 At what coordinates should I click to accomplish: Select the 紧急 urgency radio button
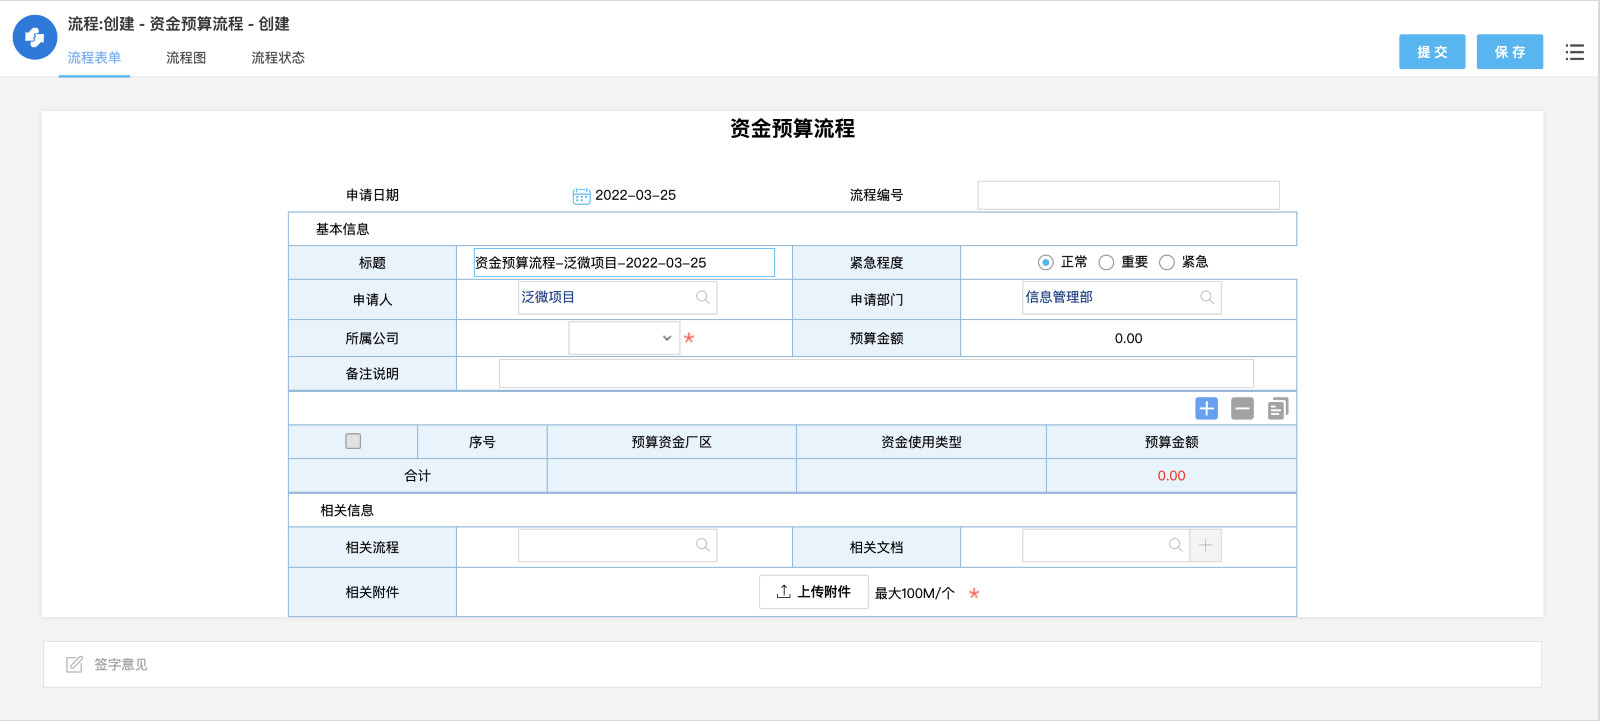[1166, 262]
